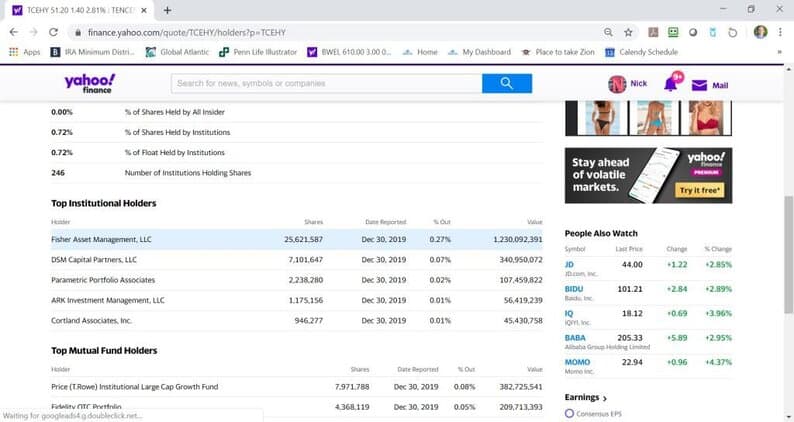Click the 25,621,587 shares cell

[x=303, y=239]
